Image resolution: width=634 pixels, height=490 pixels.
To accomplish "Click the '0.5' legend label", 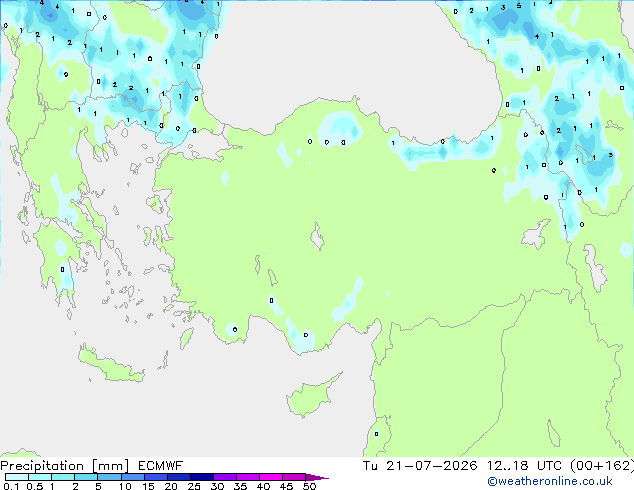I will [35, 486].
